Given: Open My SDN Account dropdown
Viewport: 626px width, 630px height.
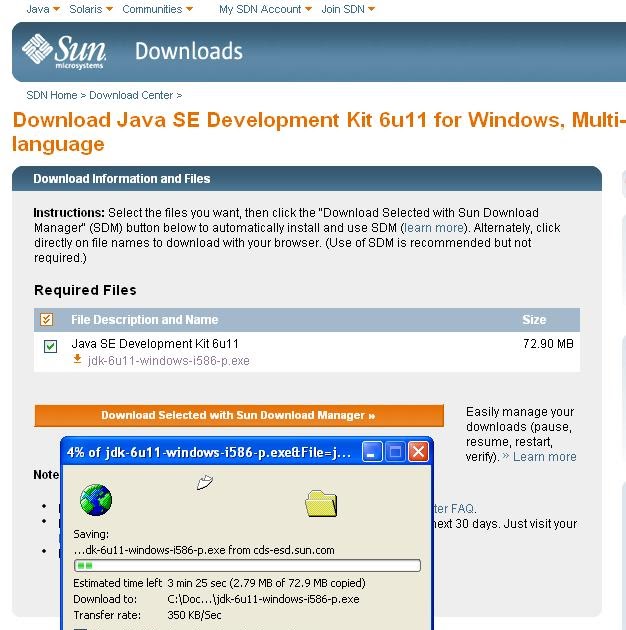Looking at the screenshot, I should [265, 9].
